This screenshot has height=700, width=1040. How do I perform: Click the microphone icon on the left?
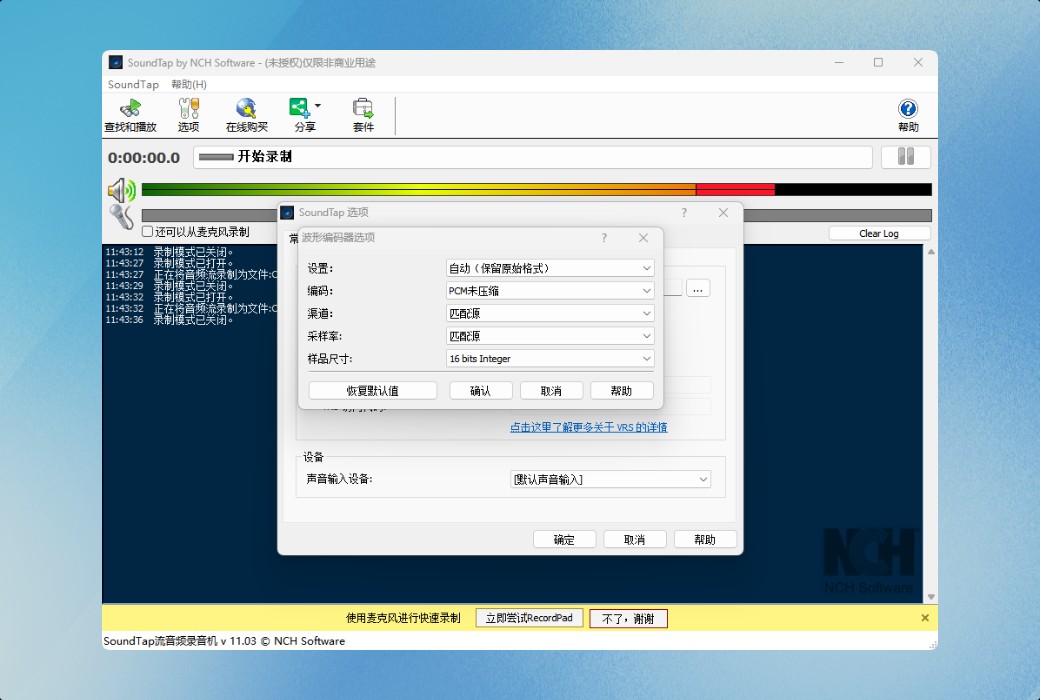[x=121, y=218]
